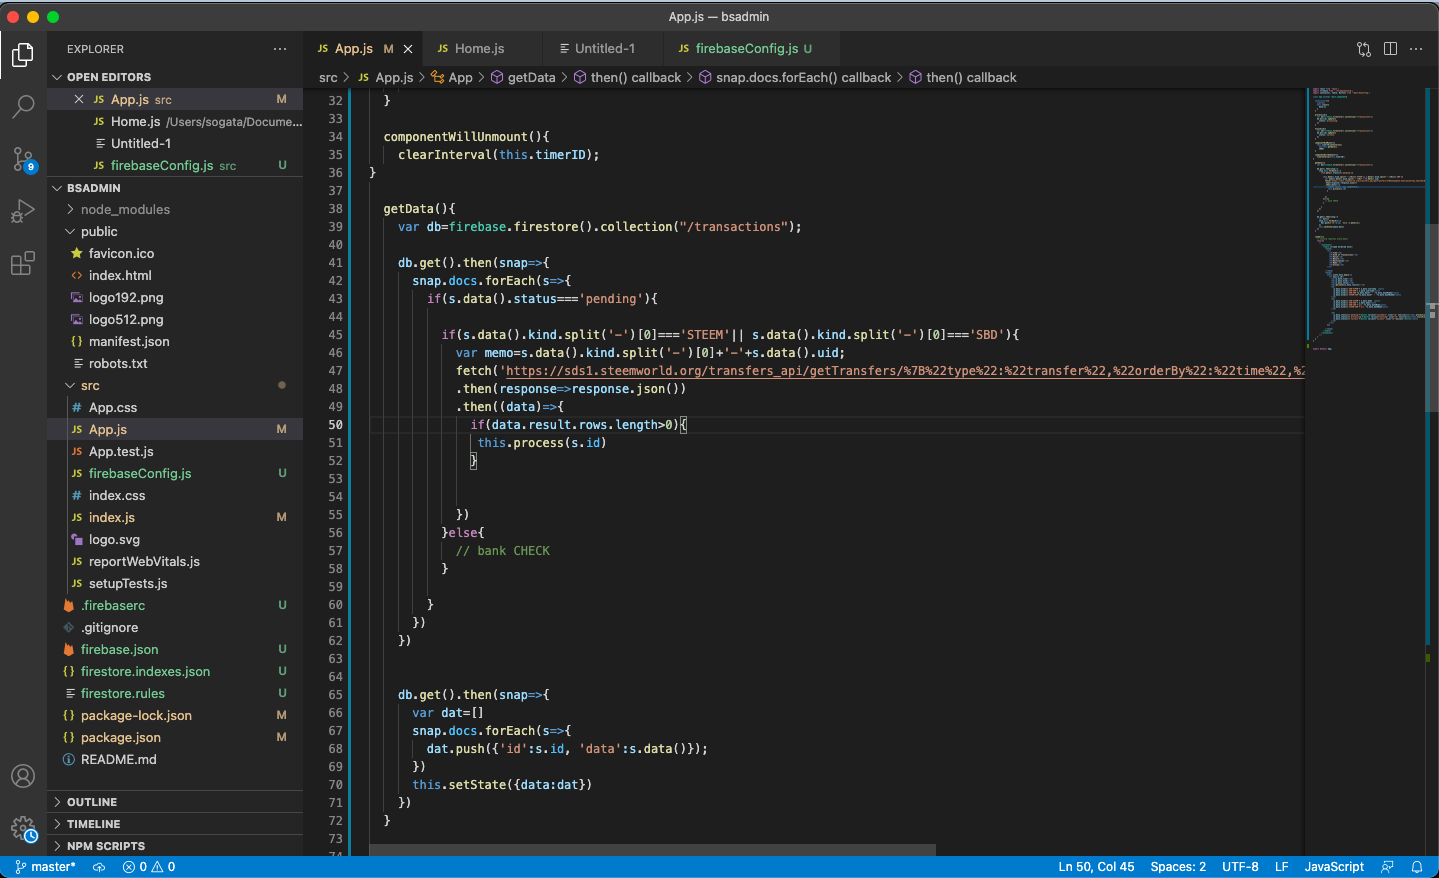Viewport: 1439px width, 878px height.
Task: Open the Run and Debug view
Action: (x=23, y=211)
